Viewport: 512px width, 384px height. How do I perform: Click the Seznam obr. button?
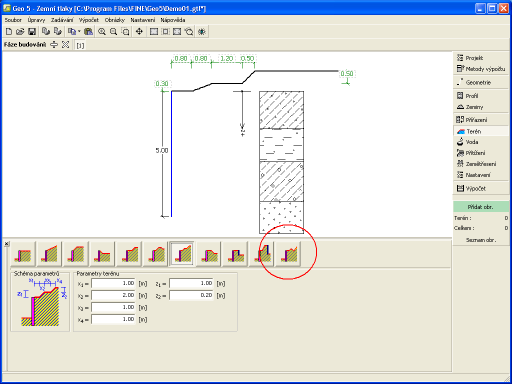pyautogui.click(x=480, y=240)
